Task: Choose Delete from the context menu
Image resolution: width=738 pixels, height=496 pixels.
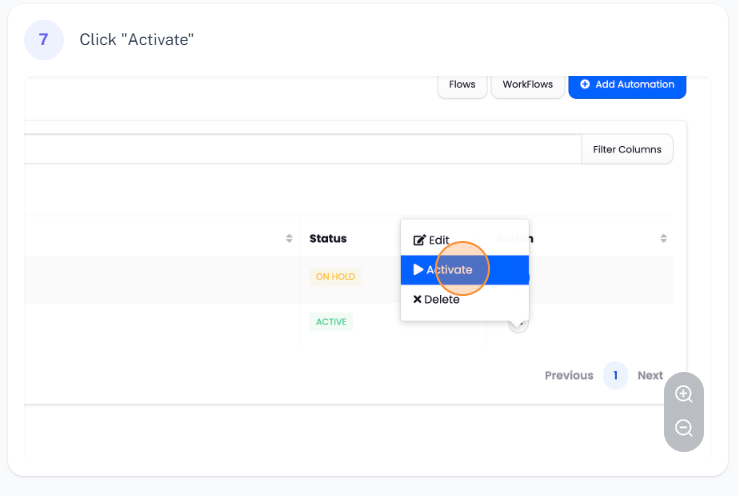Action: (442, 300)
